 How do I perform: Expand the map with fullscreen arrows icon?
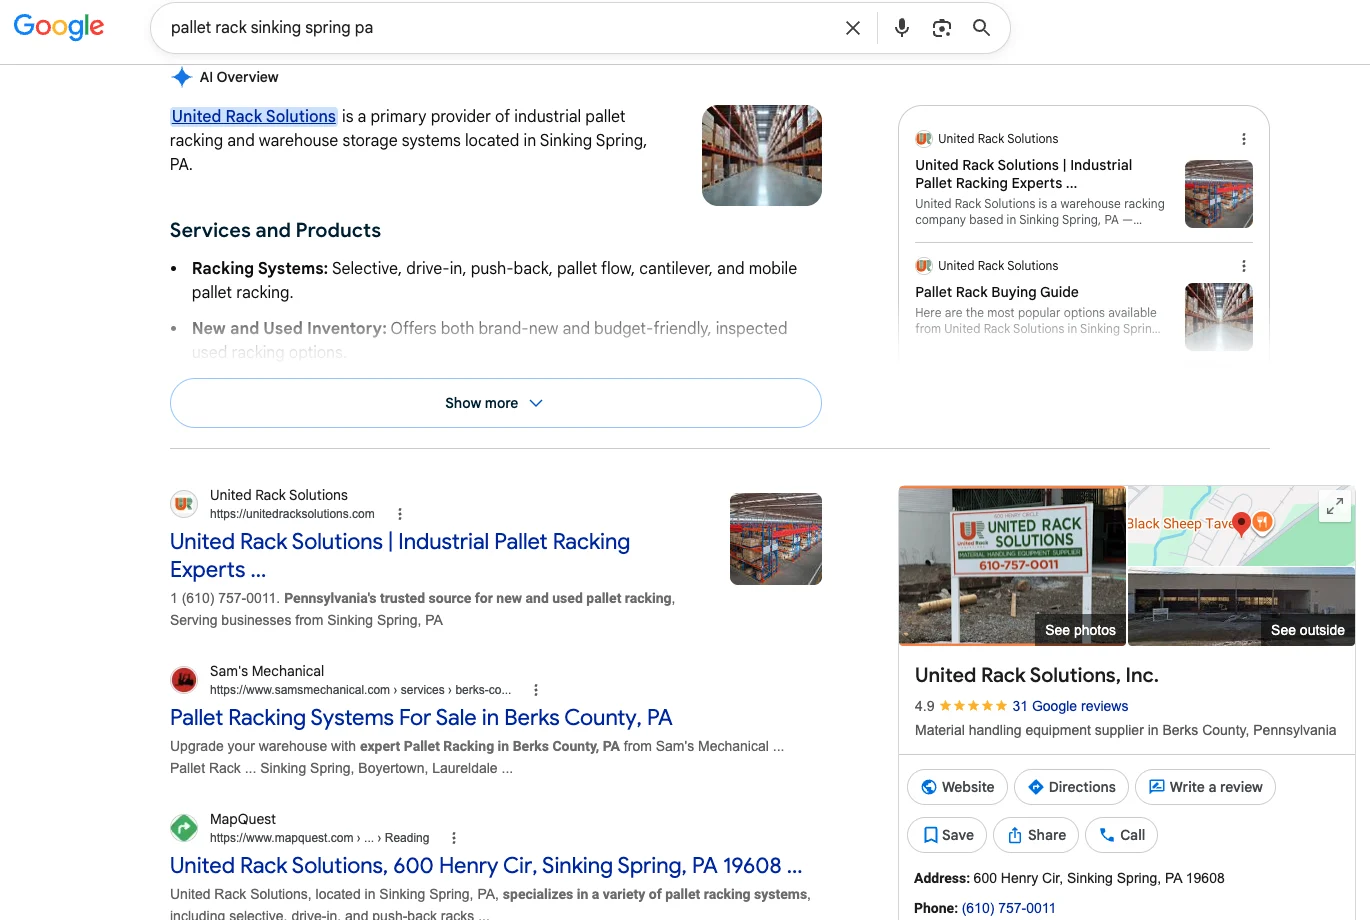(1335, 507)
